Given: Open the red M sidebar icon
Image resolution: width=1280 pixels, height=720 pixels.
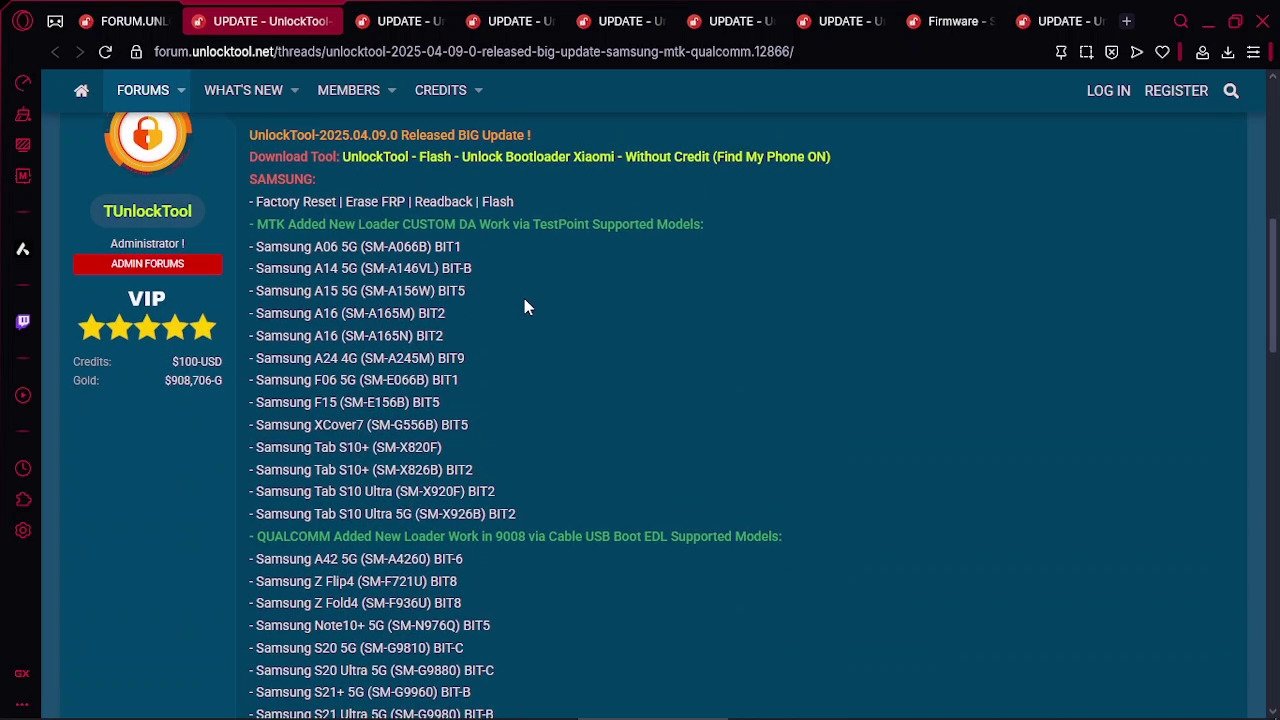Looking at the screenshot, I should tap(22, 176).
